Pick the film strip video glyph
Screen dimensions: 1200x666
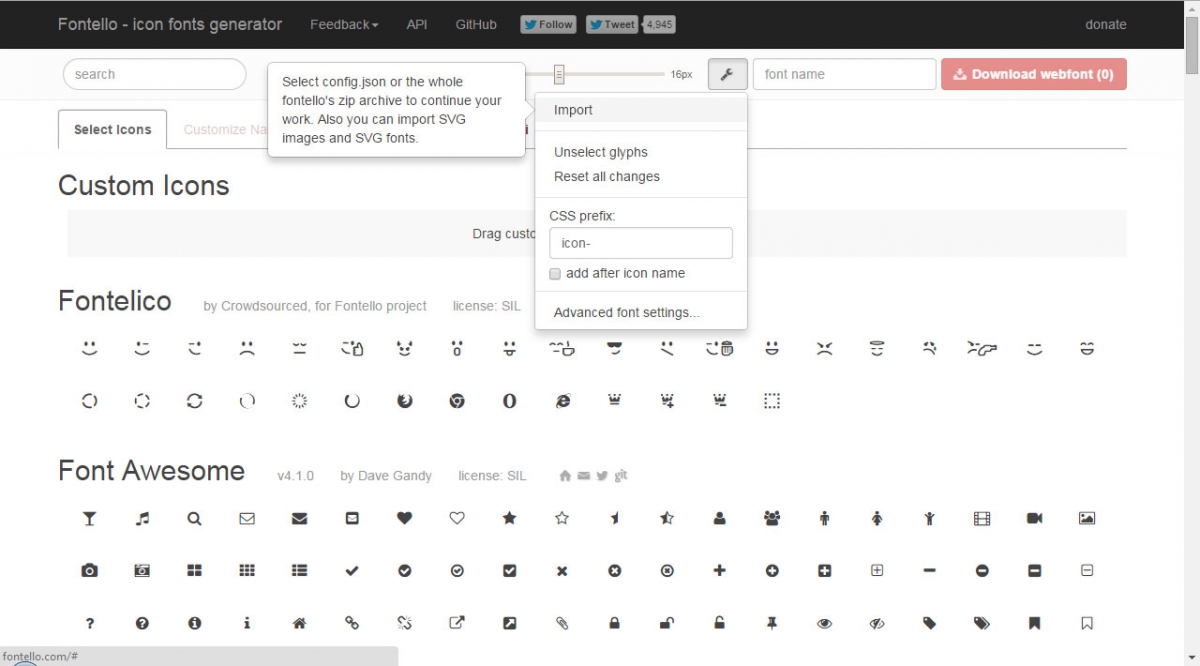coord(982,518)
